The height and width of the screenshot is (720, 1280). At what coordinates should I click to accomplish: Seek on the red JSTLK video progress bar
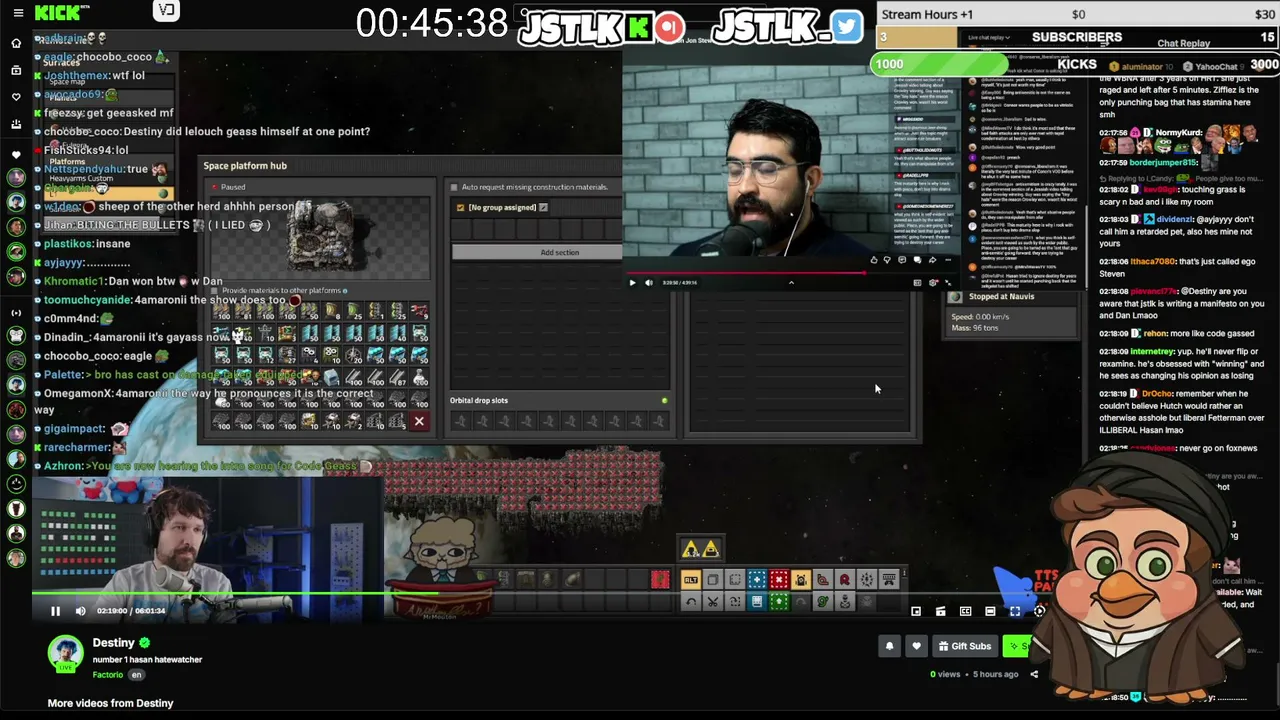tap(790, 273)
